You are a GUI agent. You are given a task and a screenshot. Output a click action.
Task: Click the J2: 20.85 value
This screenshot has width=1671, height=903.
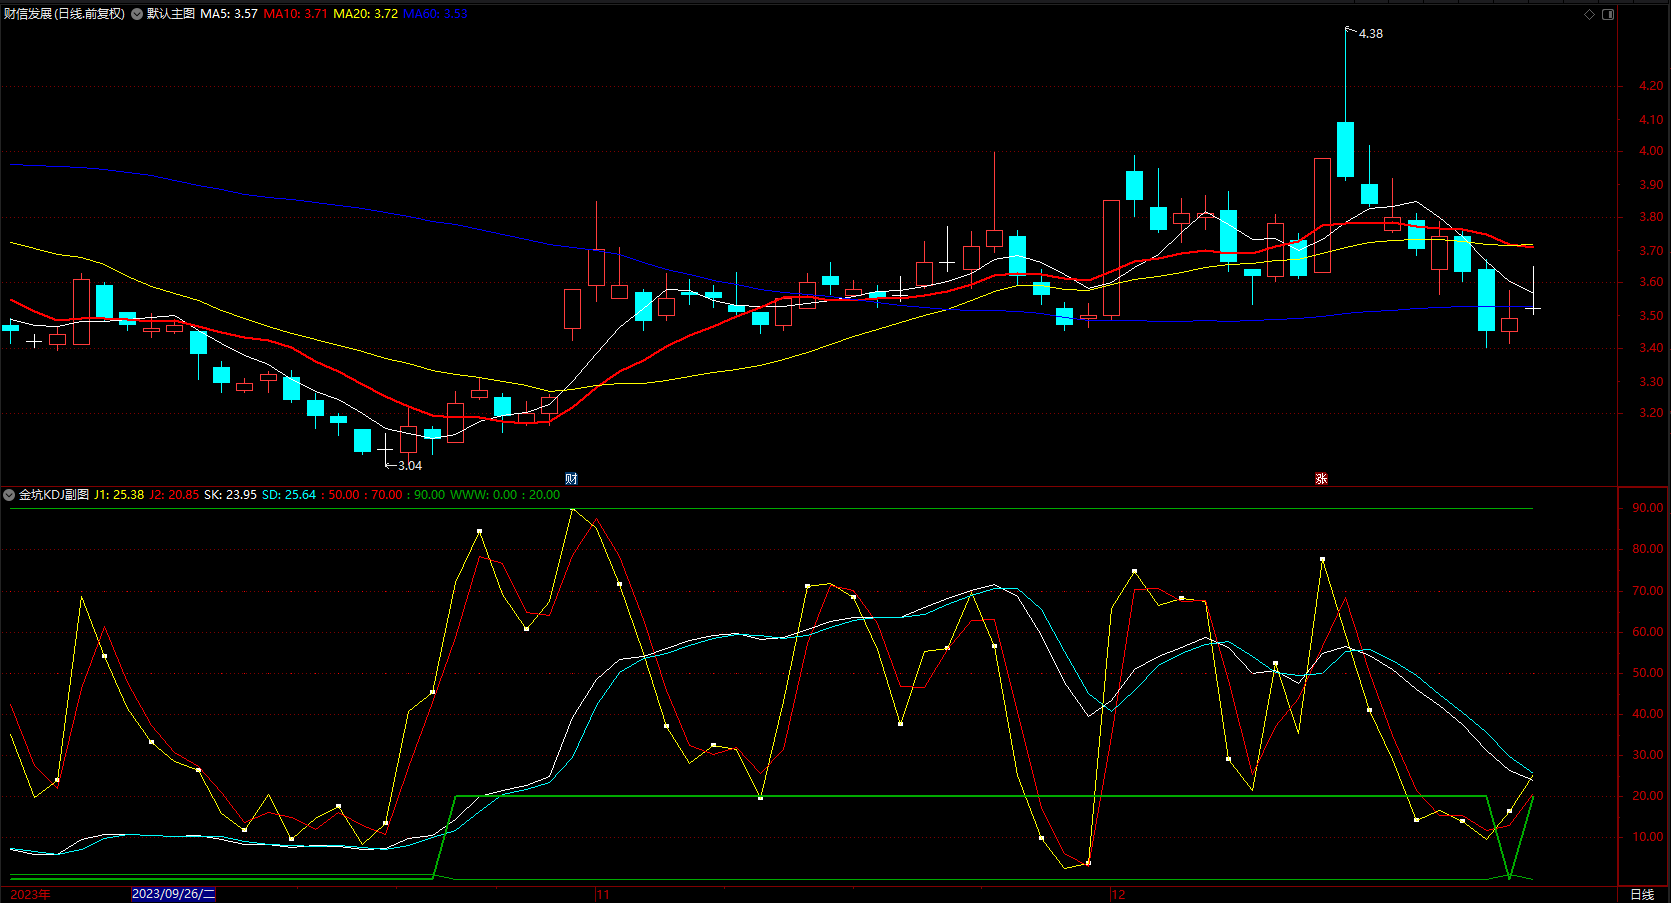(174, 495)
